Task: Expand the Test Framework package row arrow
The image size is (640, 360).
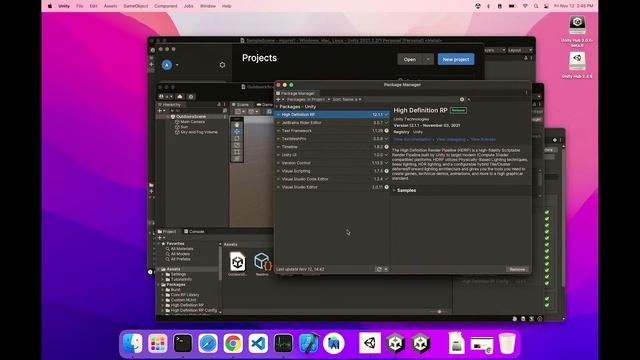Action: coord(278,131)
